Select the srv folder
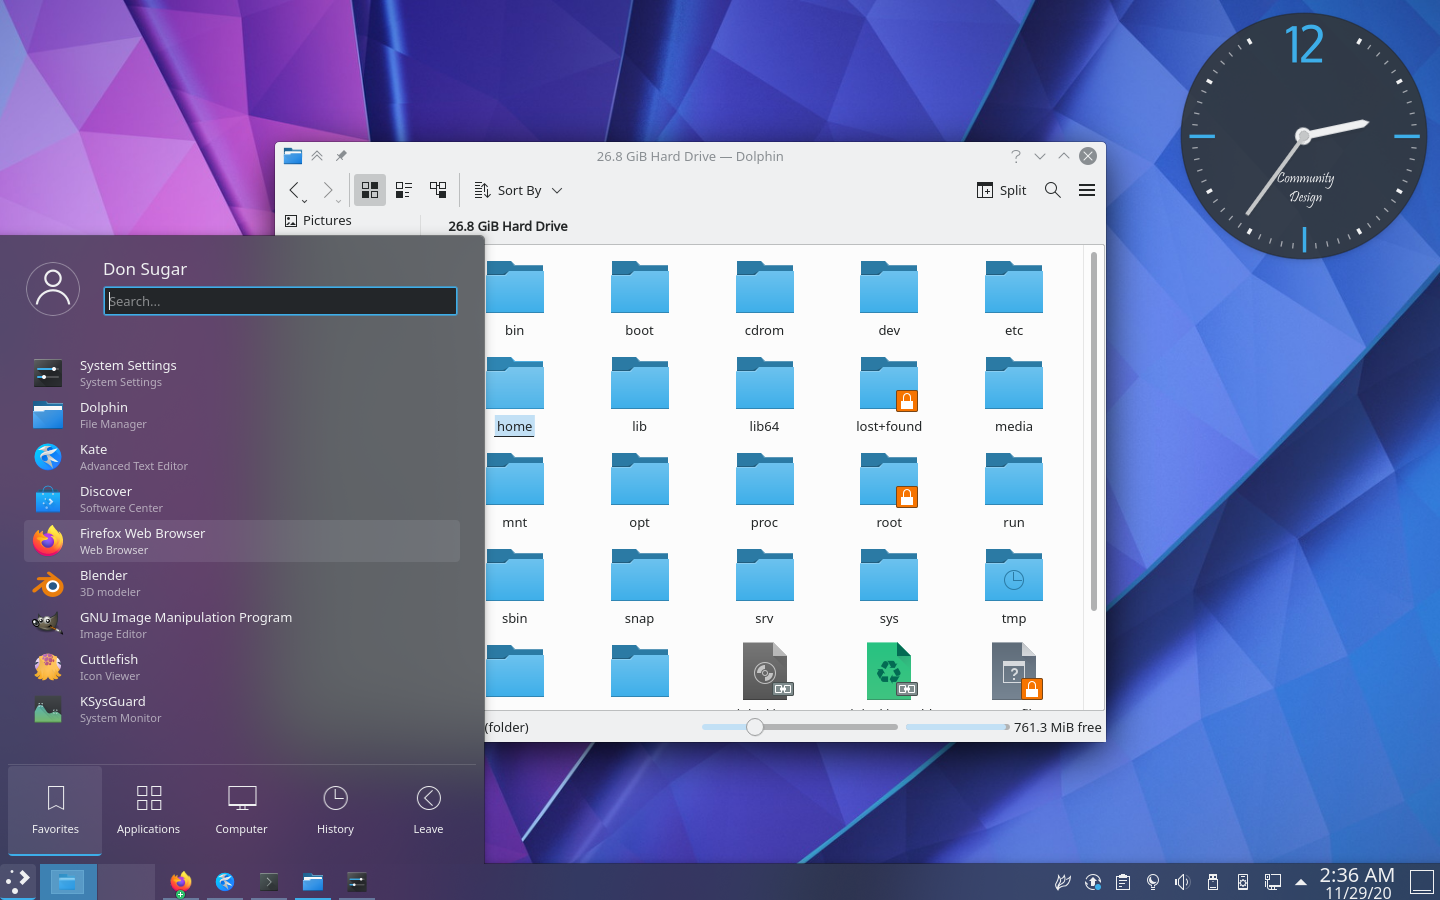Image resolution: width=1440 pixels, height=900 pixels. point(764,587)
